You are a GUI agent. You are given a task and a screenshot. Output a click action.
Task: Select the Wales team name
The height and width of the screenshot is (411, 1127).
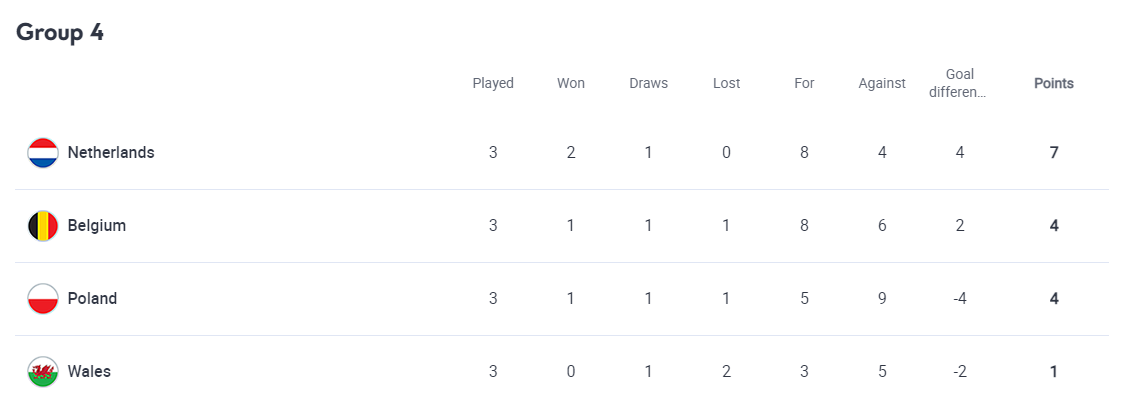pos(89,372)
